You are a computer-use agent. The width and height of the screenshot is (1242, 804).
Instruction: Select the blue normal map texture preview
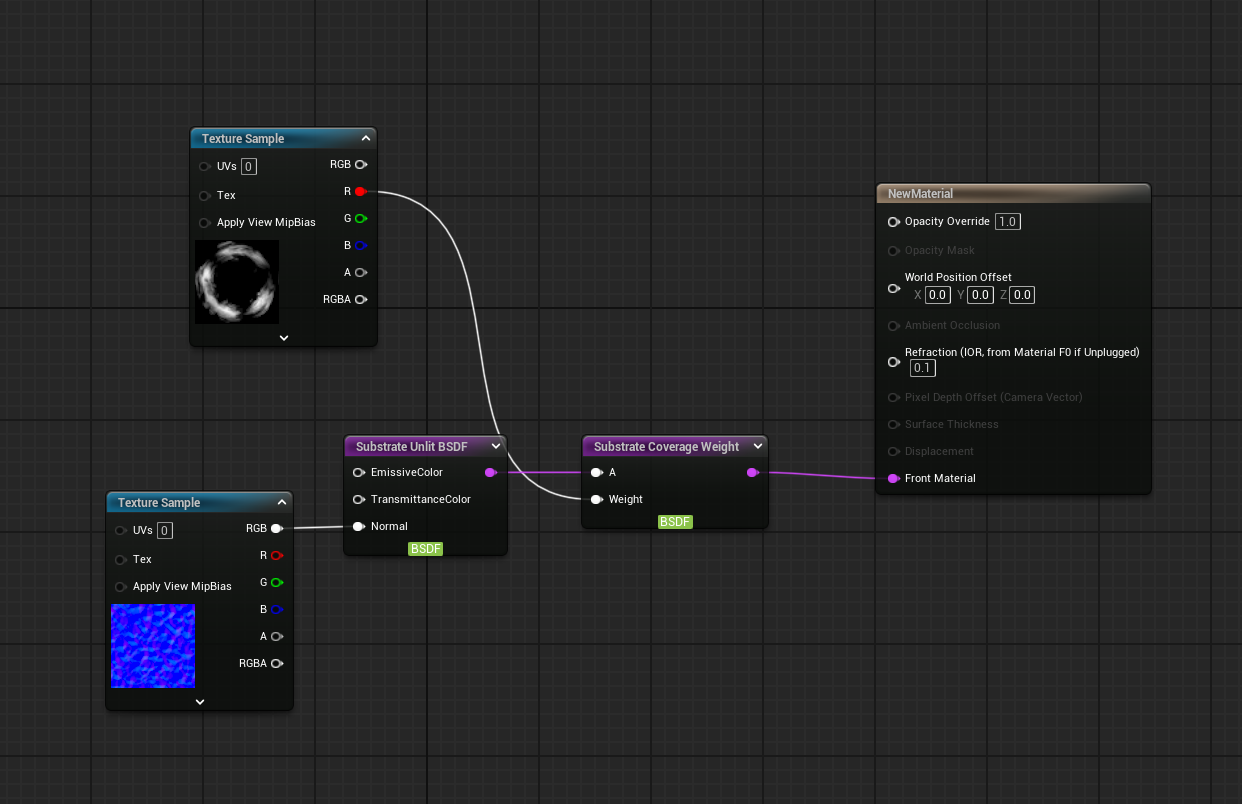click(153, 646)
